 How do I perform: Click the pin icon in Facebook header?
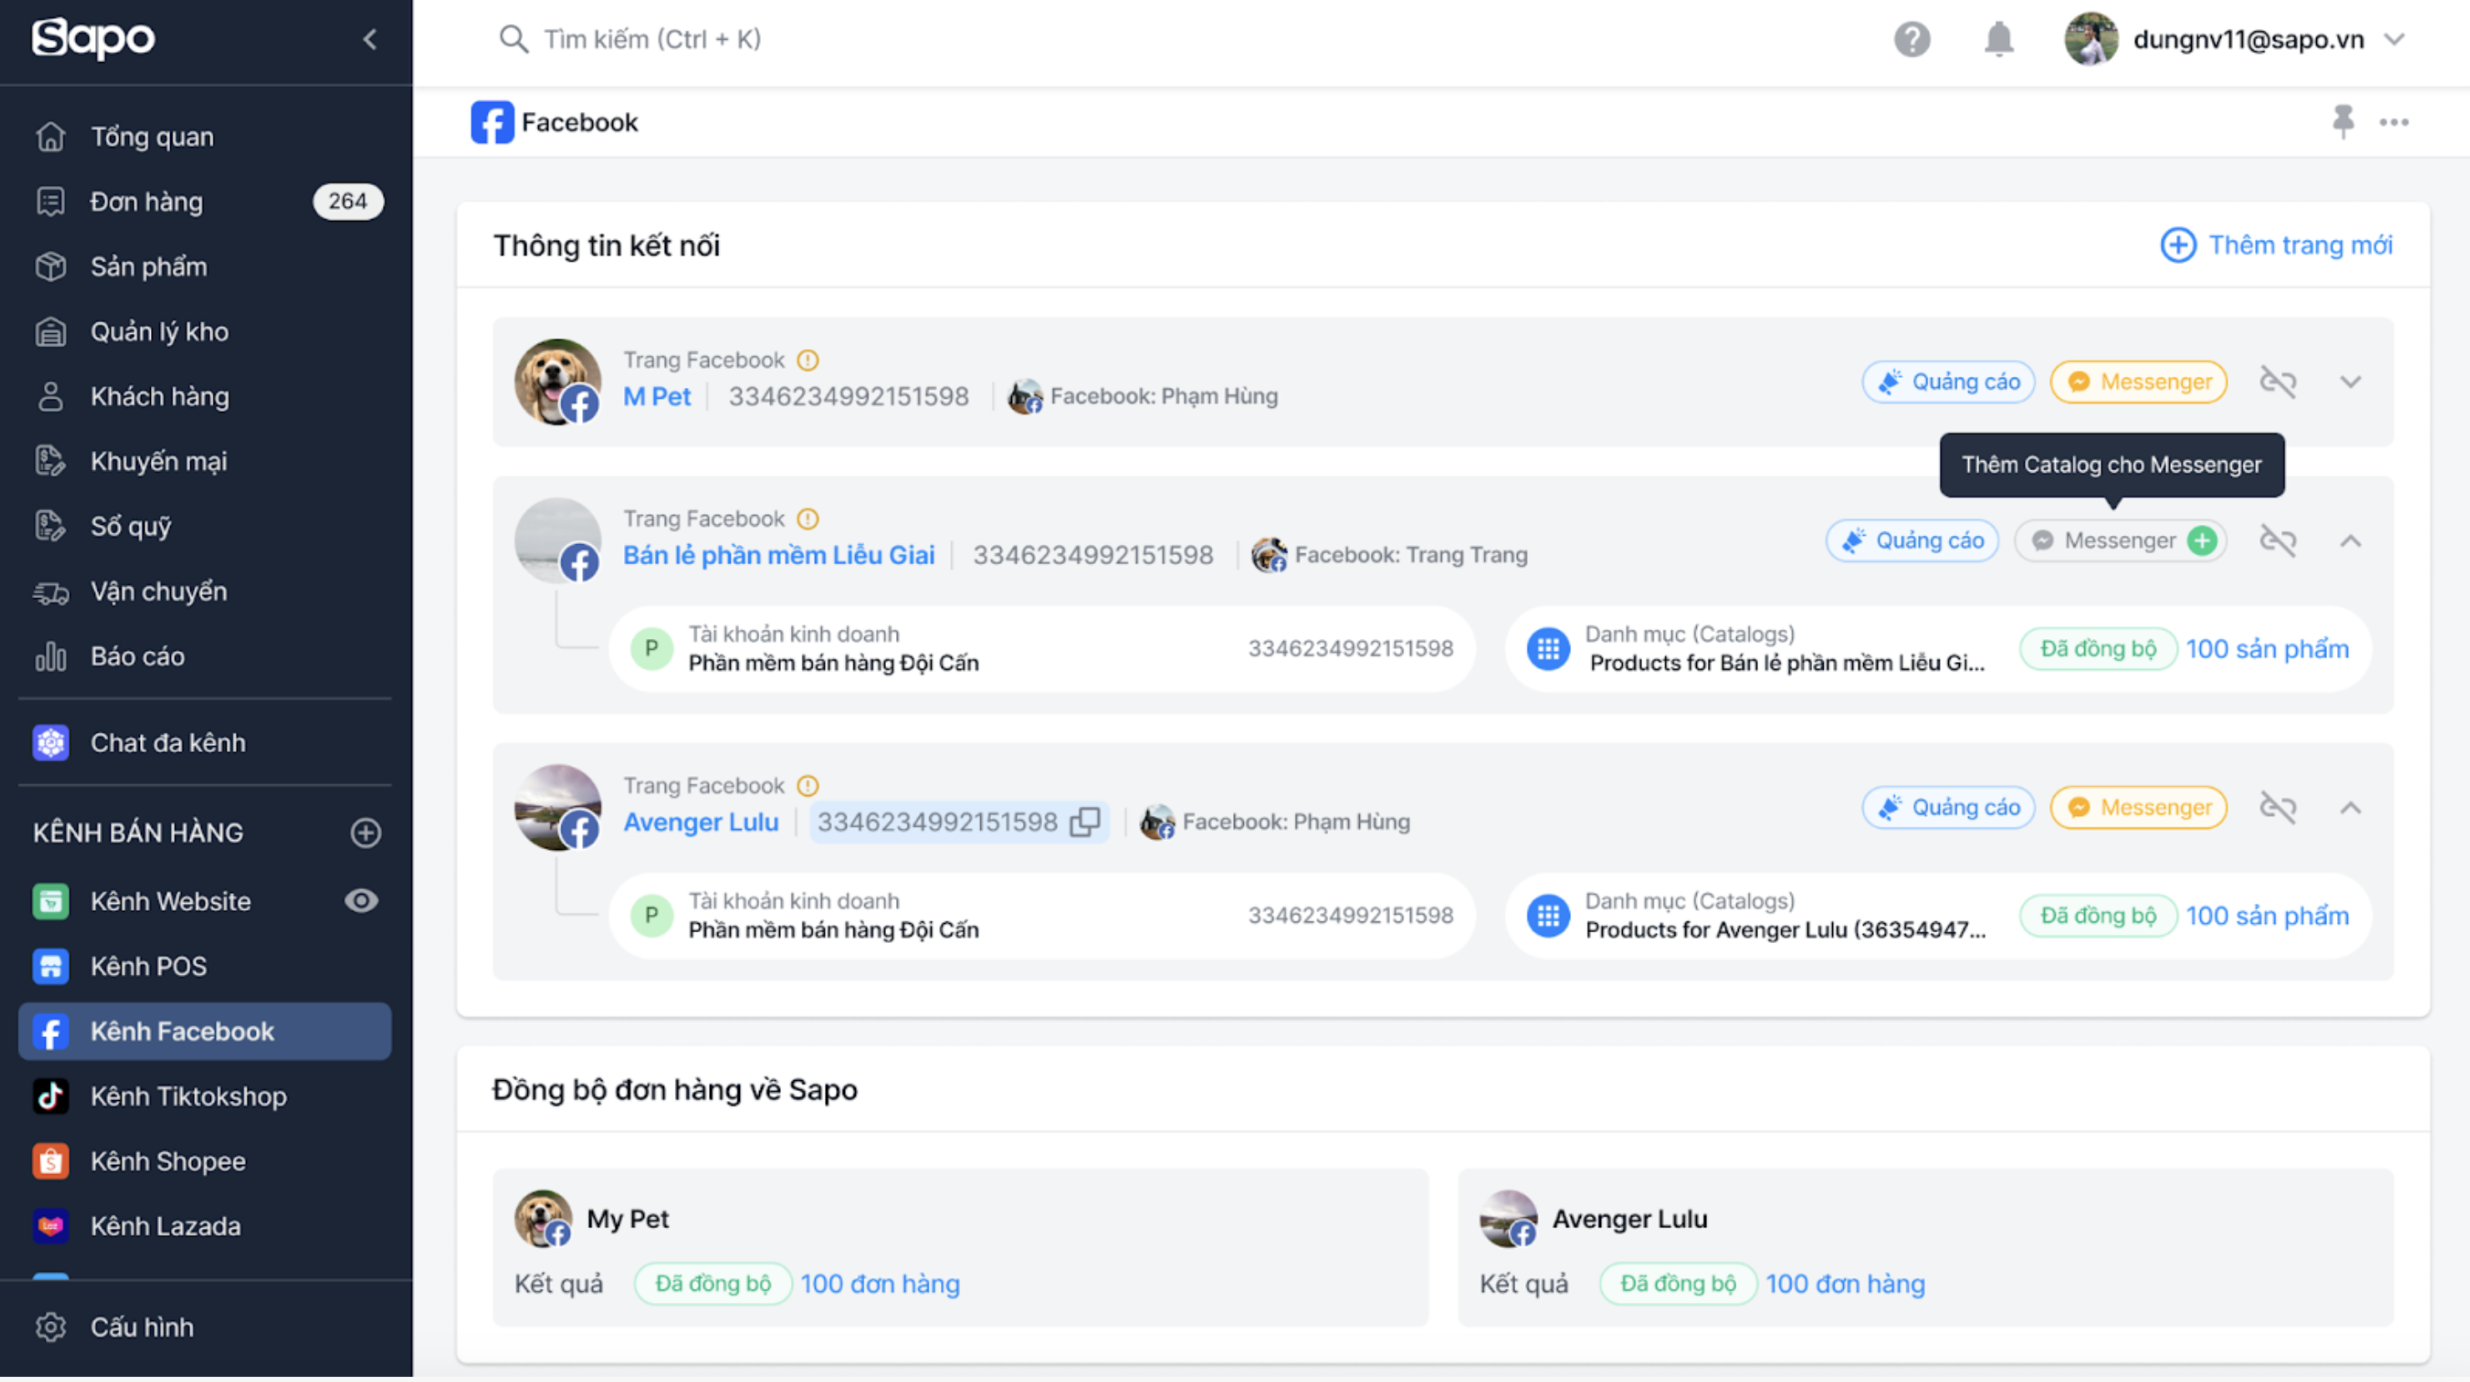coord(2342,121)
